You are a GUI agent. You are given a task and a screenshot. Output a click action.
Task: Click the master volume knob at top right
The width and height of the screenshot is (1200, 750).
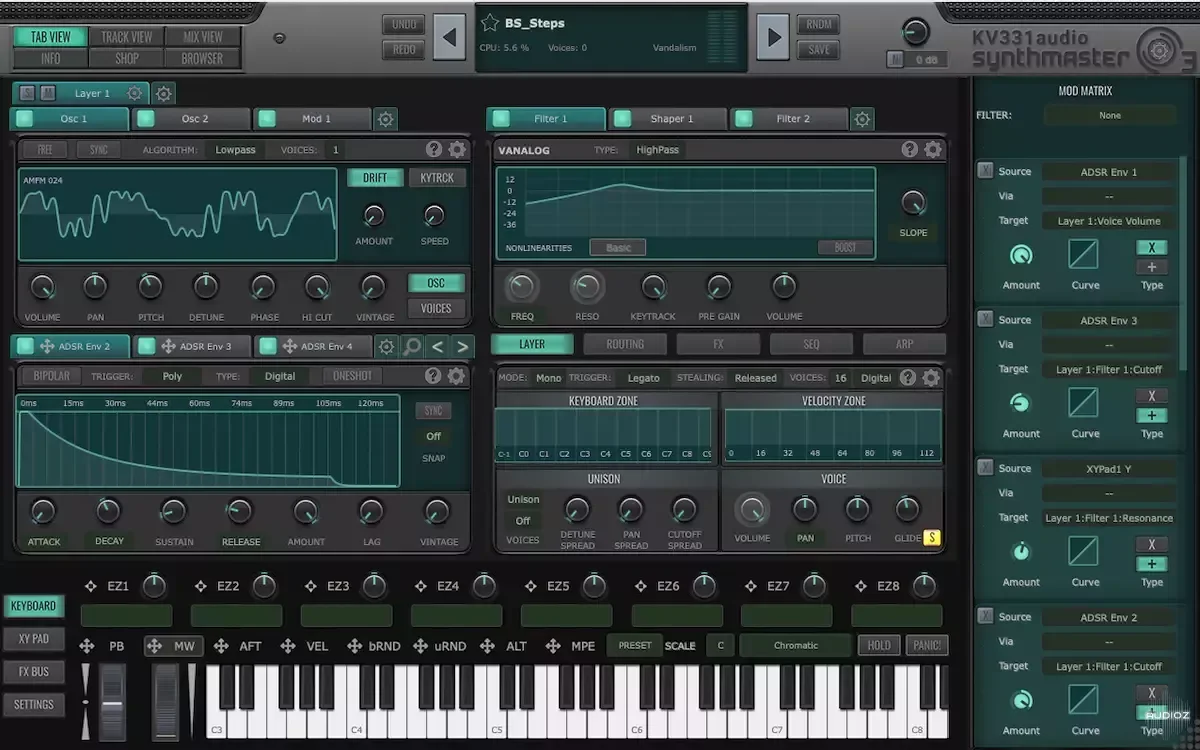[x=915, y=31]
